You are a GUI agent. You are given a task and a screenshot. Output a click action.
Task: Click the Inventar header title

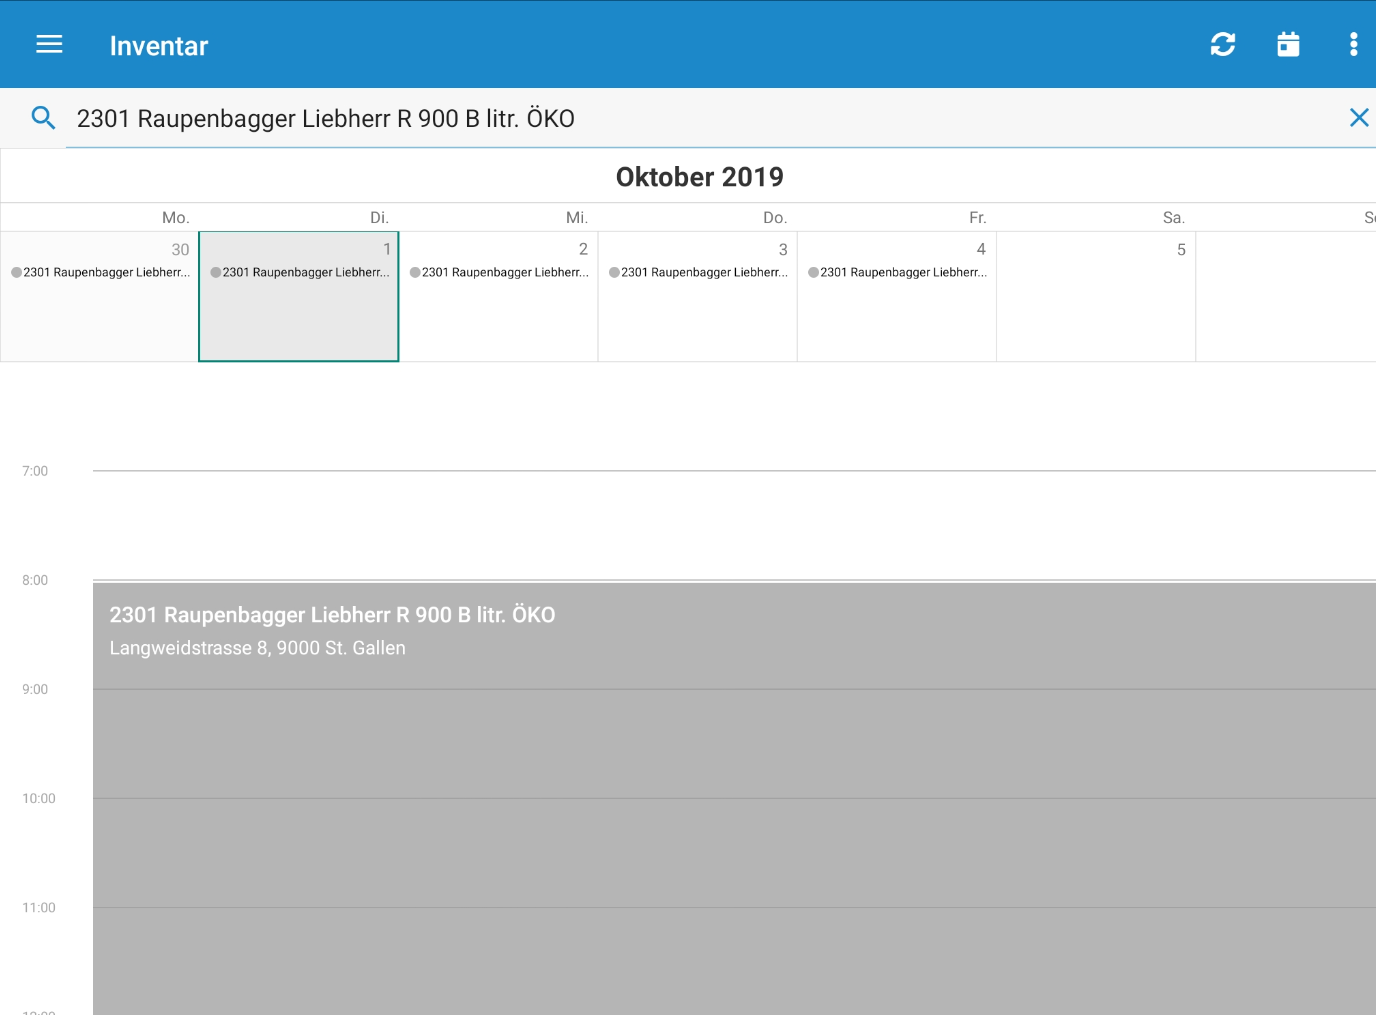point(159,46)
